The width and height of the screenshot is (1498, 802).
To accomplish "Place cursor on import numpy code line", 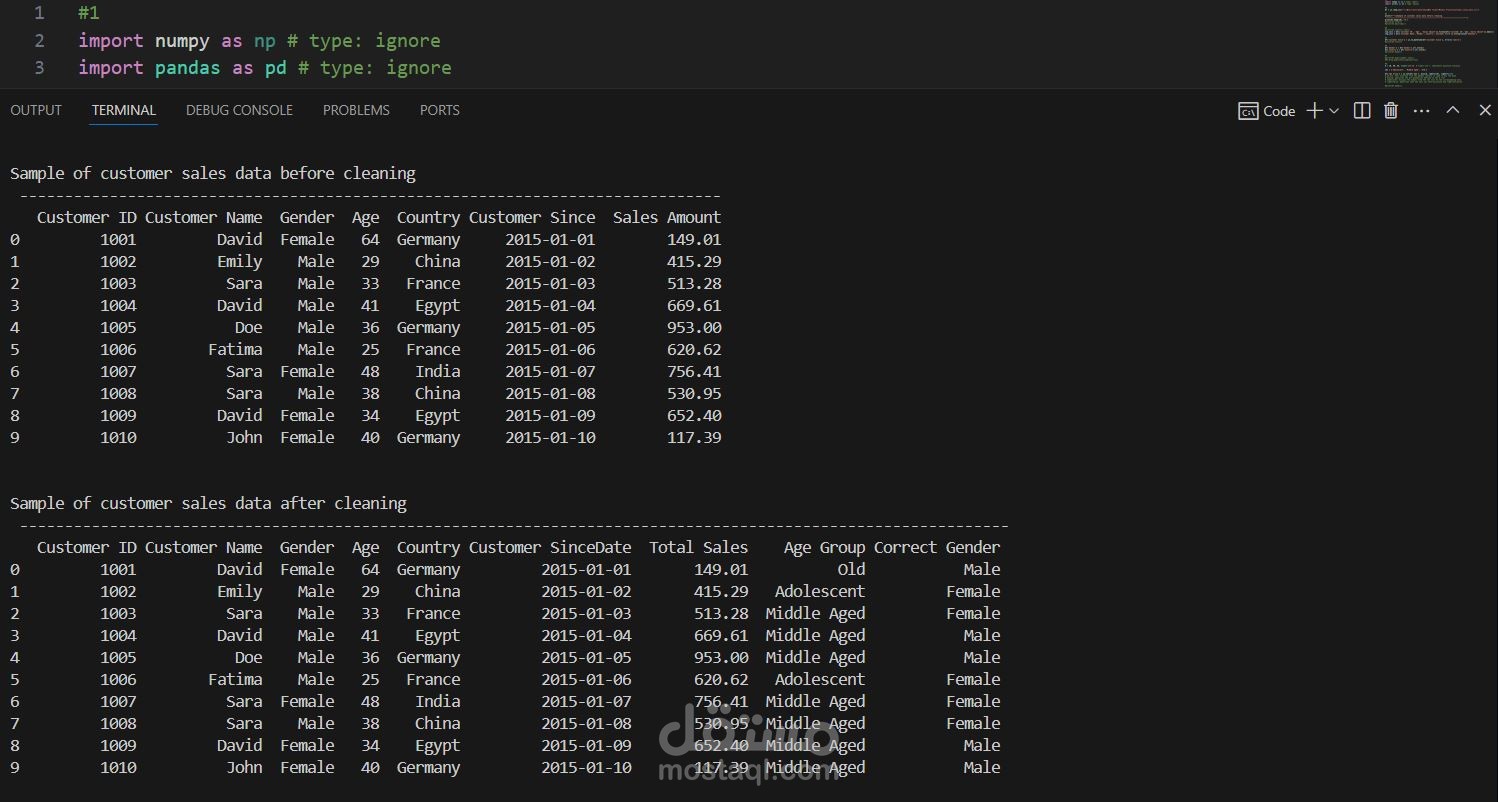I will [259, 41].
